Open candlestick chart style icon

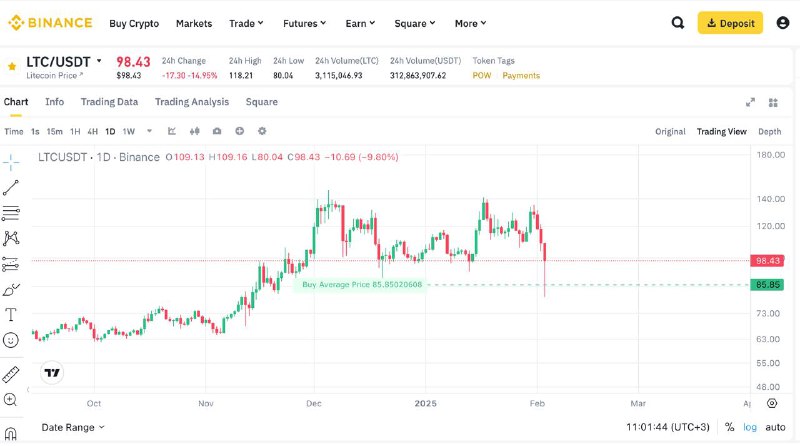[x=194, y=131]
